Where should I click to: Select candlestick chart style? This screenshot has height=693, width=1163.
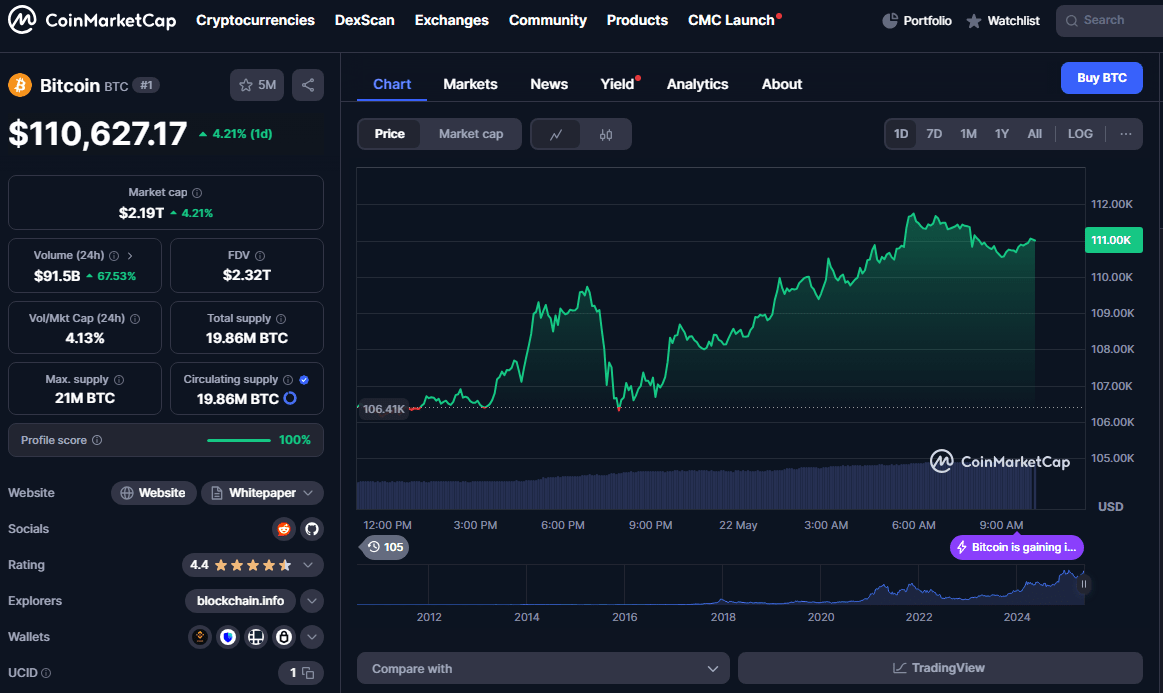point(606,134)
